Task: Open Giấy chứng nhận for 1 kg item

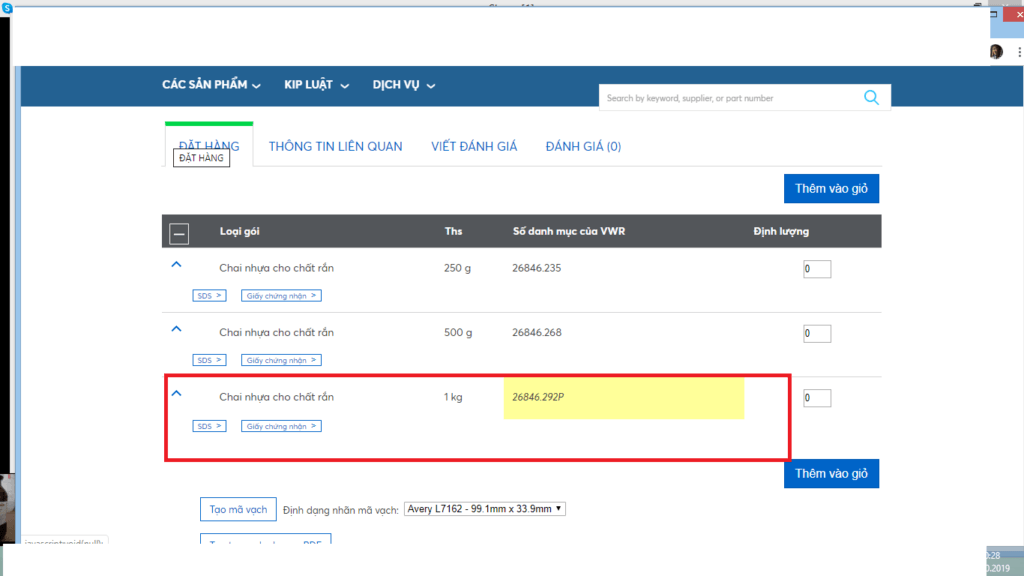Action: [281, 426]
